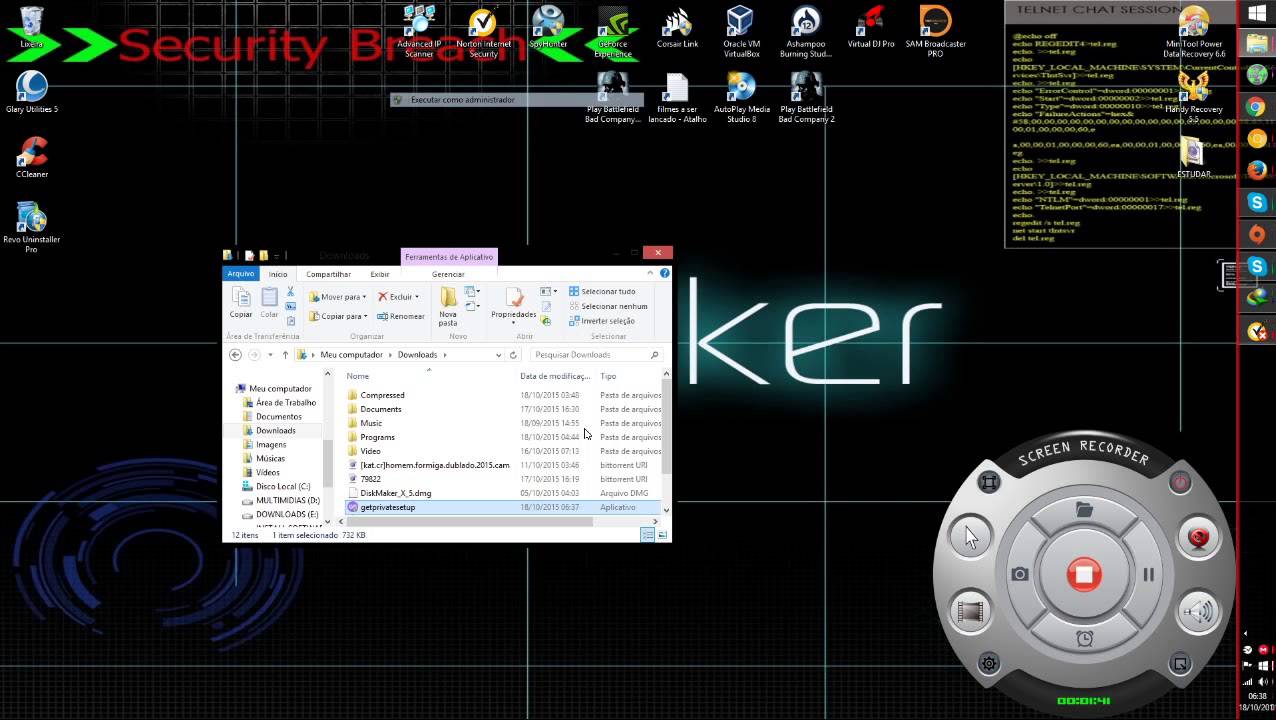The height and width of the screenshot is (720, 1276).
Task: Open Screen Recorder settings gear
Action: tap(989, 664)
